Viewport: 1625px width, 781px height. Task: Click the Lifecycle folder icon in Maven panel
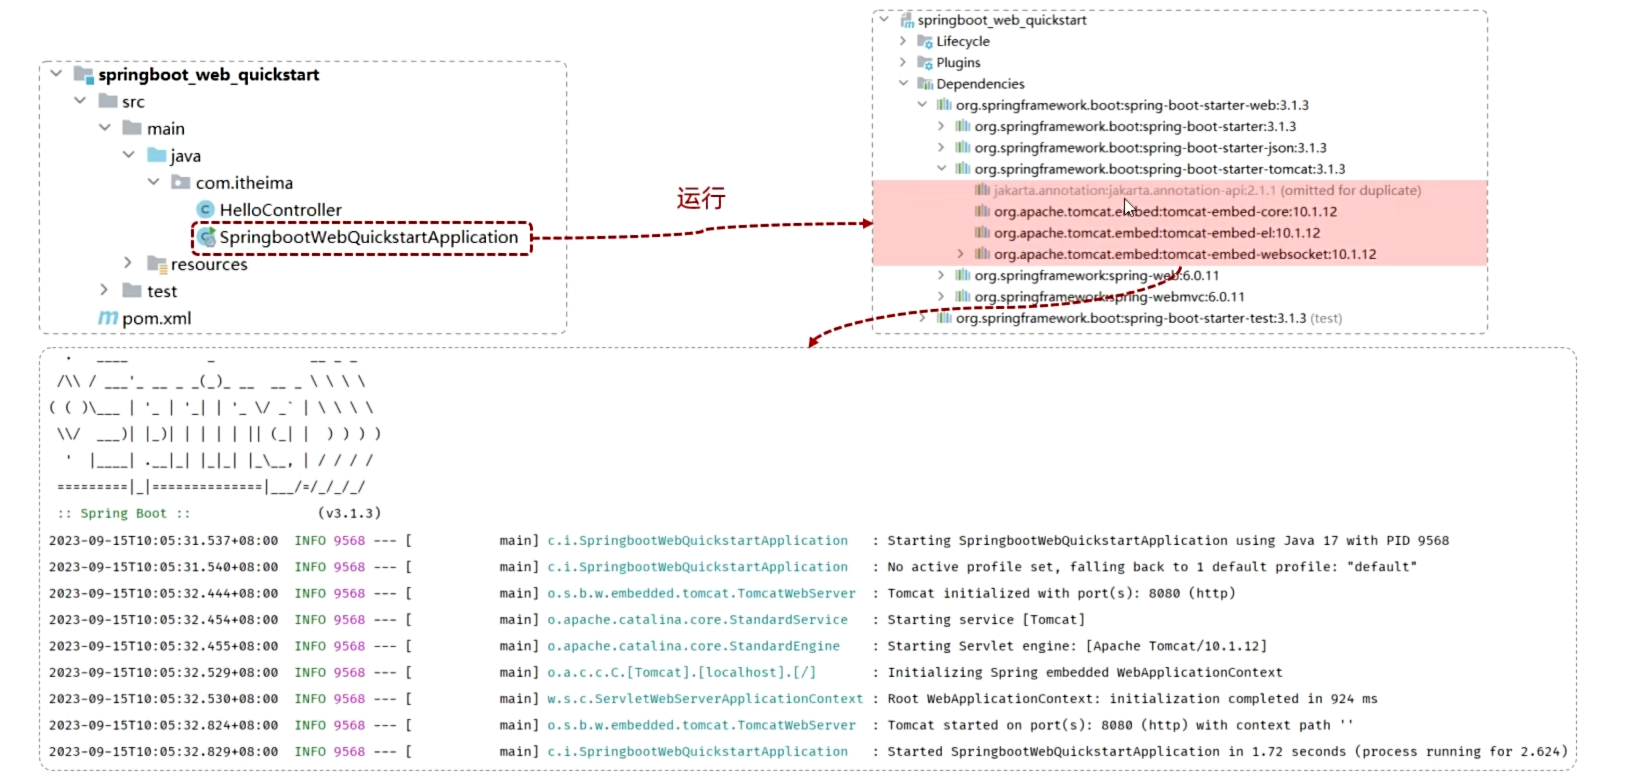(x=925, y=41)
